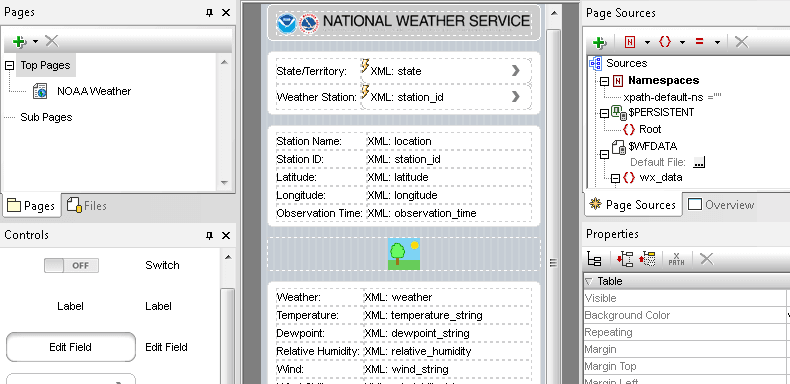Image resolution: width=790 pixels, height=384 pixels.
Task: Click the red curly braces toolbar icon
Action: point(665,42)
